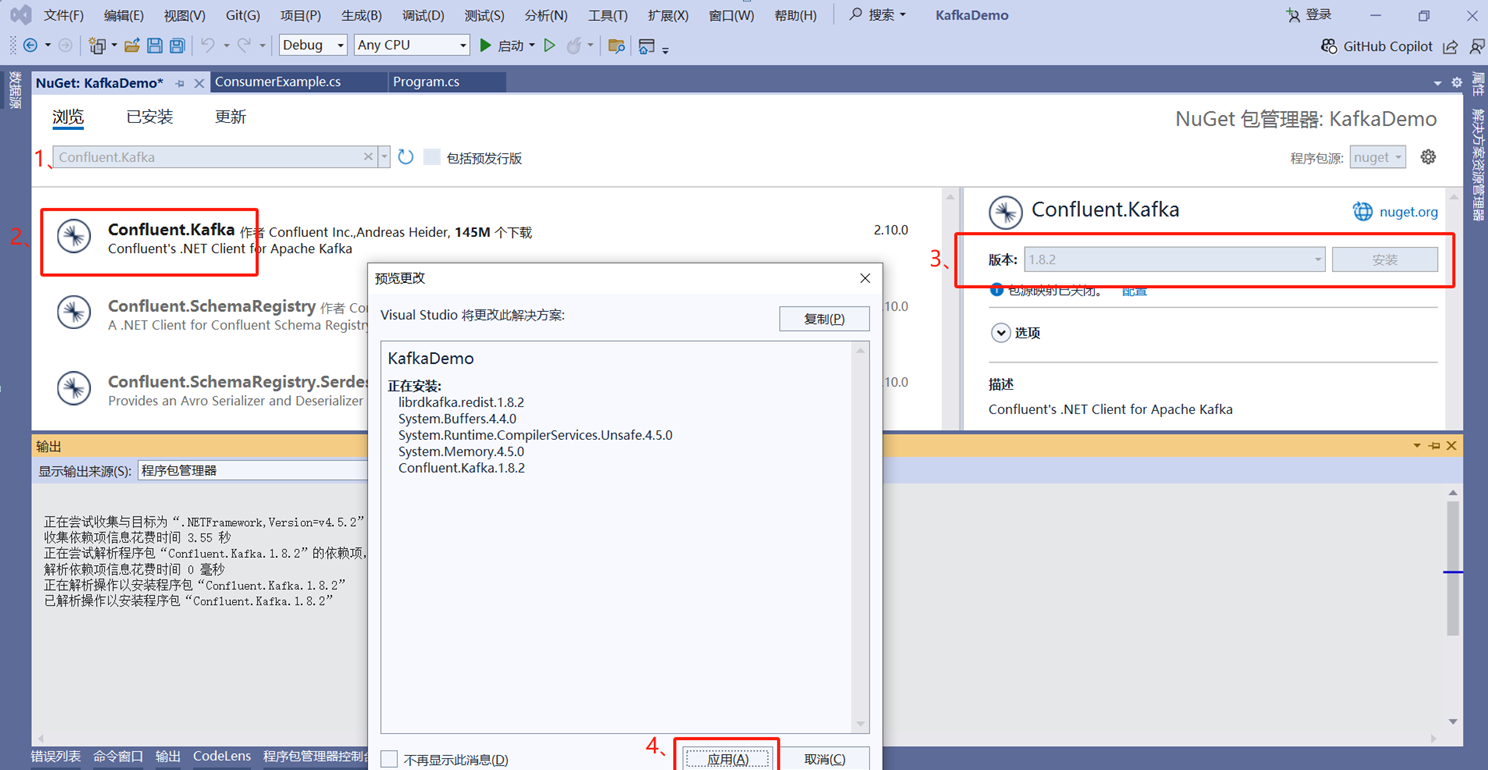Click the save all files icon
1488x770 pixels.
click(x=177, y=46)
